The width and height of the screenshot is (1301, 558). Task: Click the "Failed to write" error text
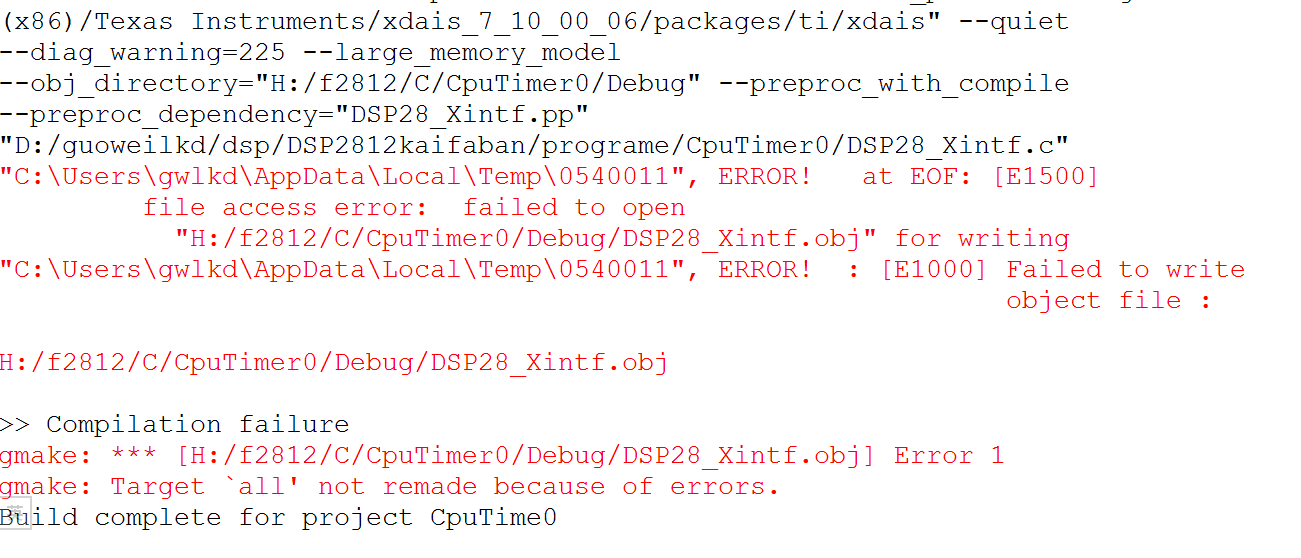[1125, 269]
